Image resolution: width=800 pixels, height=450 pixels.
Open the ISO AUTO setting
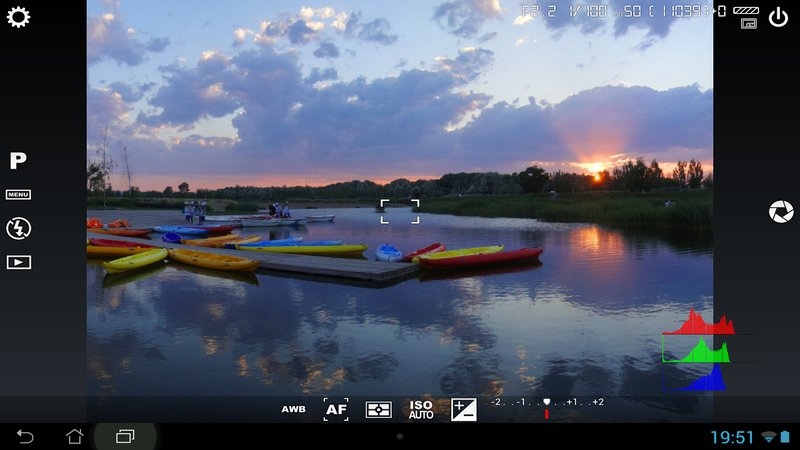click(421, 409)
